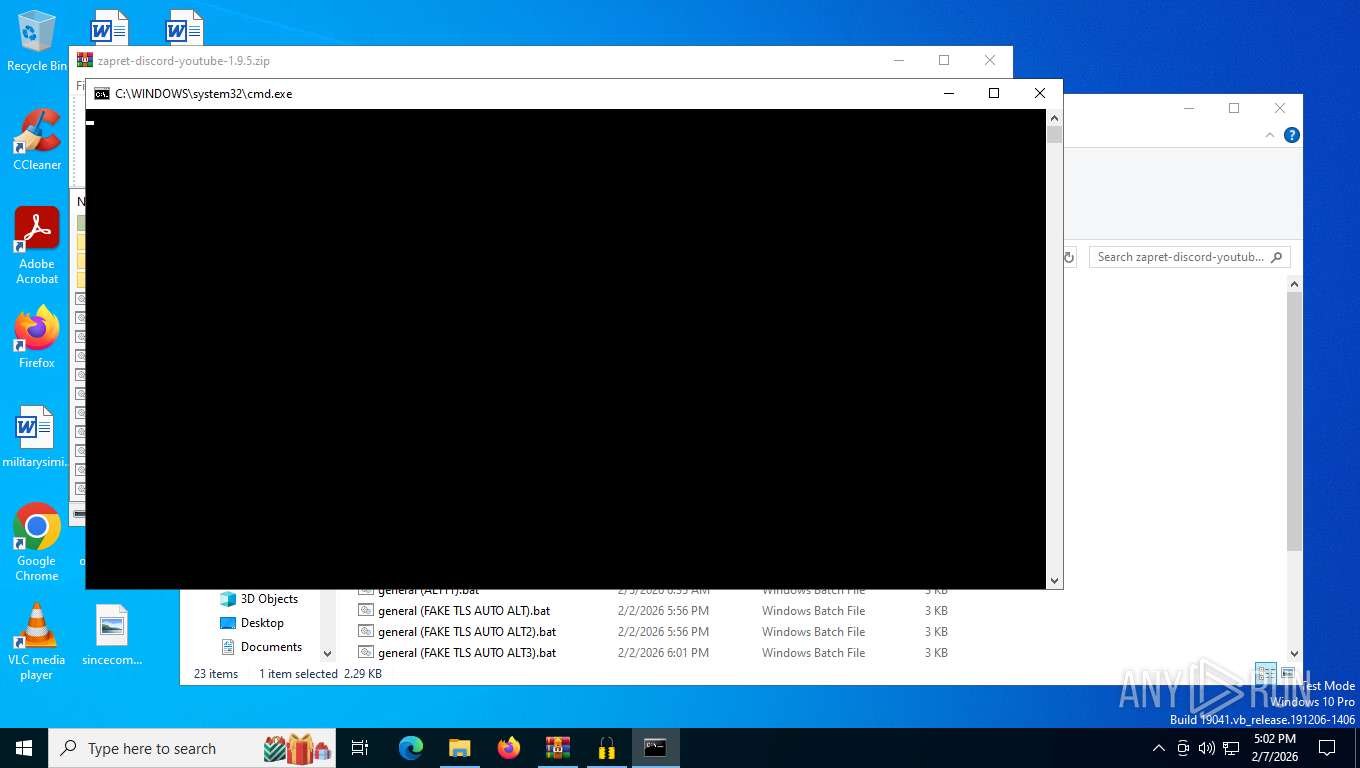Show hidden system tray icons
This screenshot has width=1360, height=768.
point(1159,748)
